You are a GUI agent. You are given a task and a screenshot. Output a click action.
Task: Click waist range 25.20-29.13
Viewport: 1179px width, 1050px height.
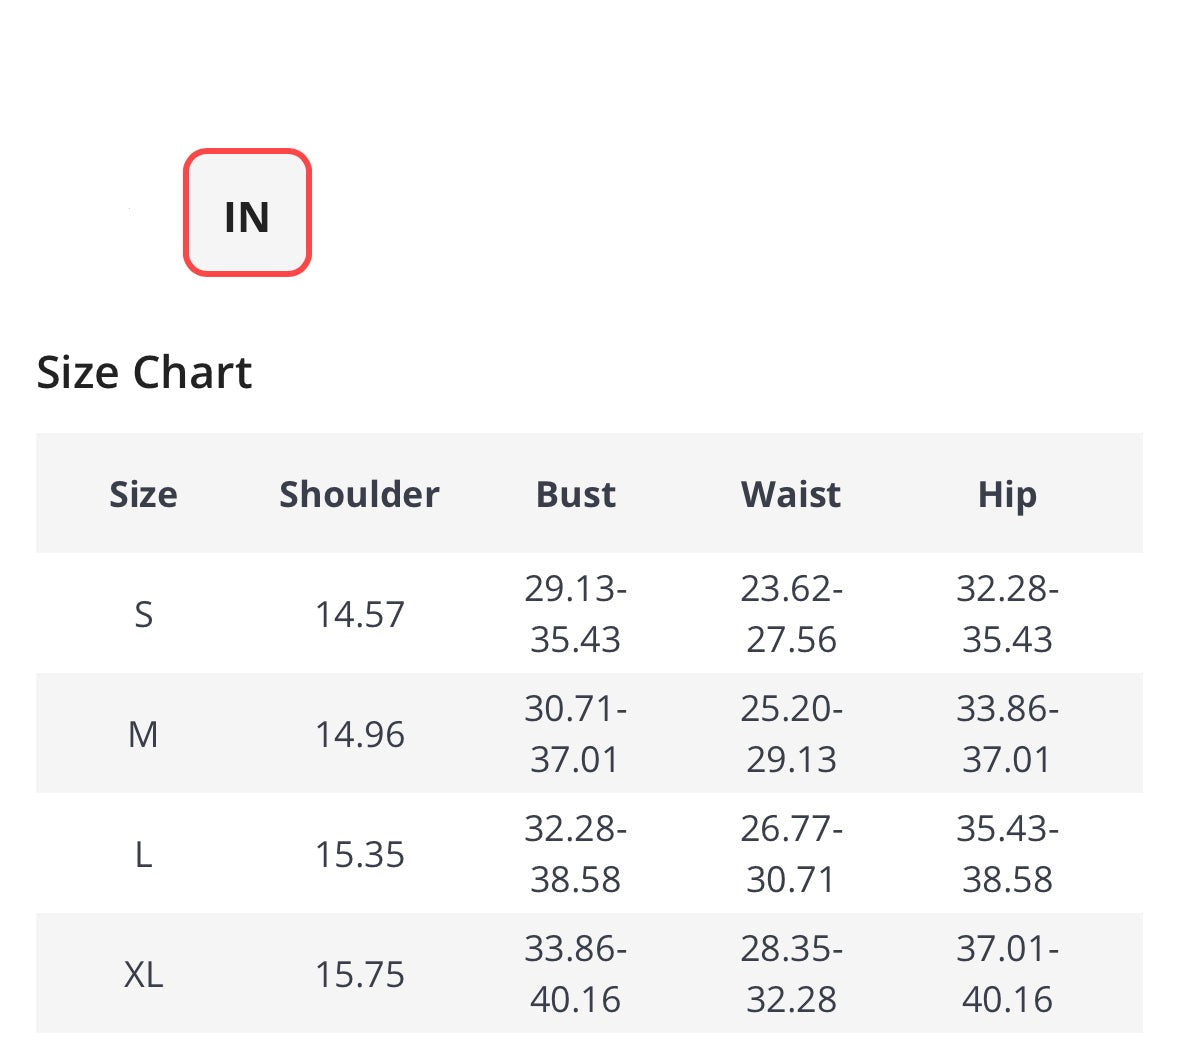point(791,734)
